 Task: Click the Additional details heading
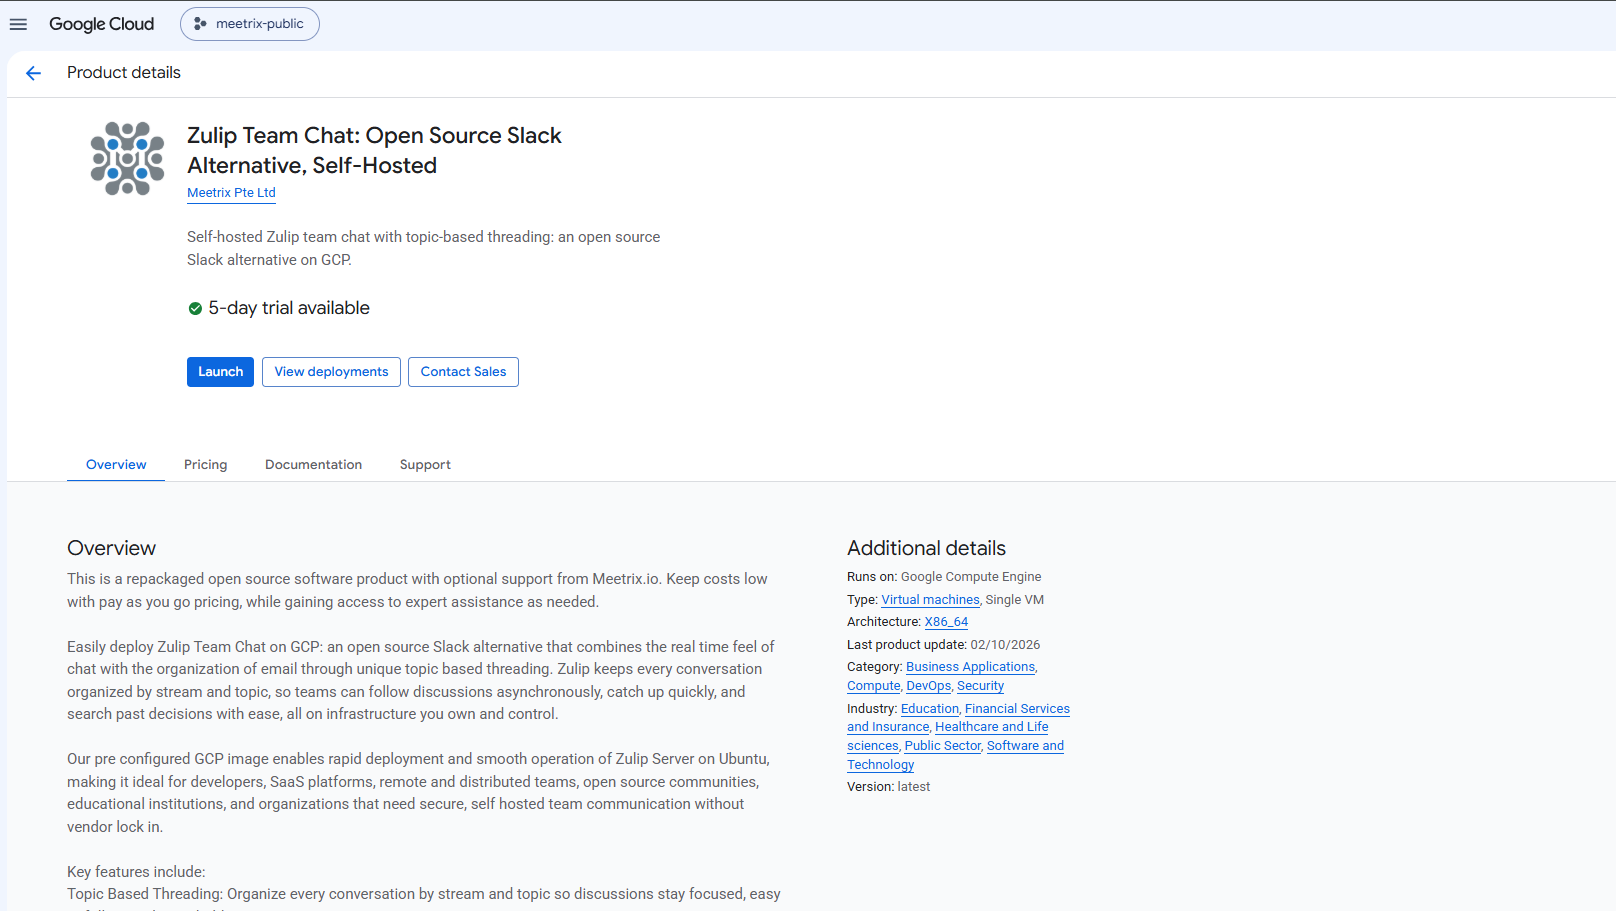[x=926, y=548]
